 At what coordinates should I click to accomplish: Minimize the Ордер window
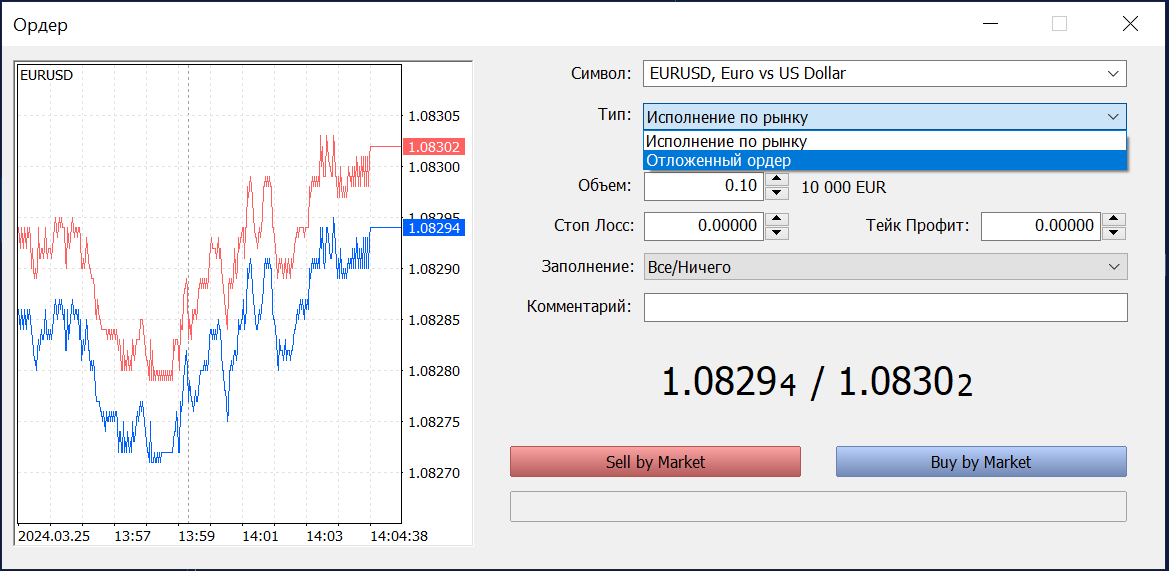[x=990, y=24]
